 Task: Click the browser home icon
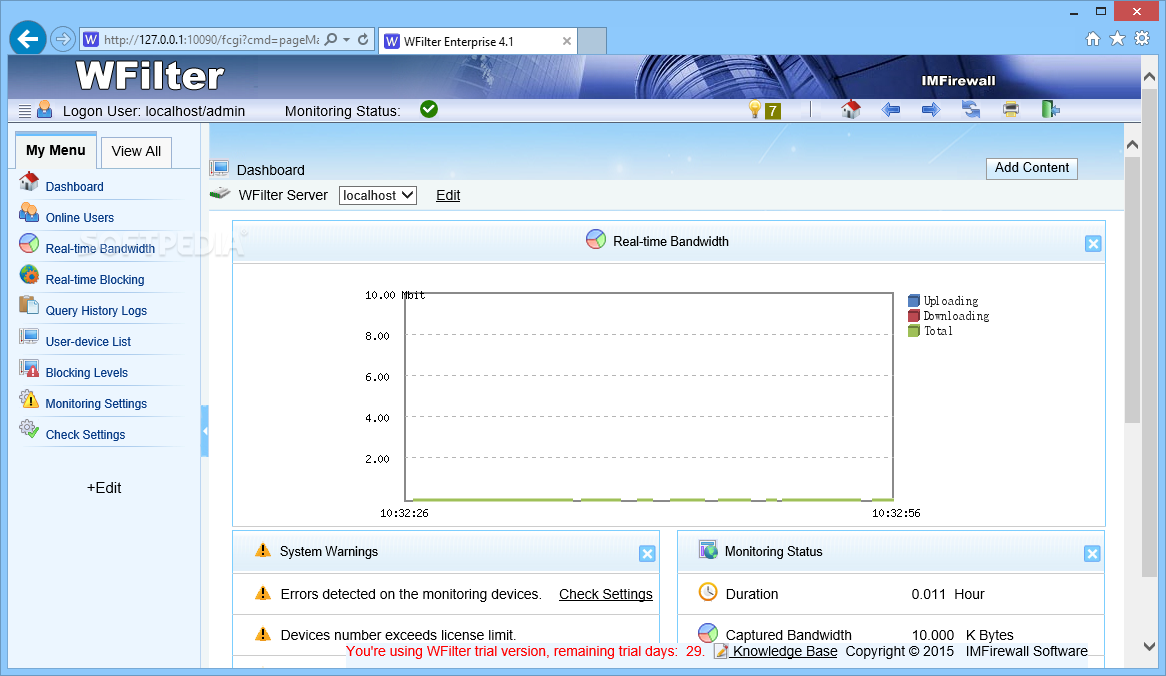1092,39
